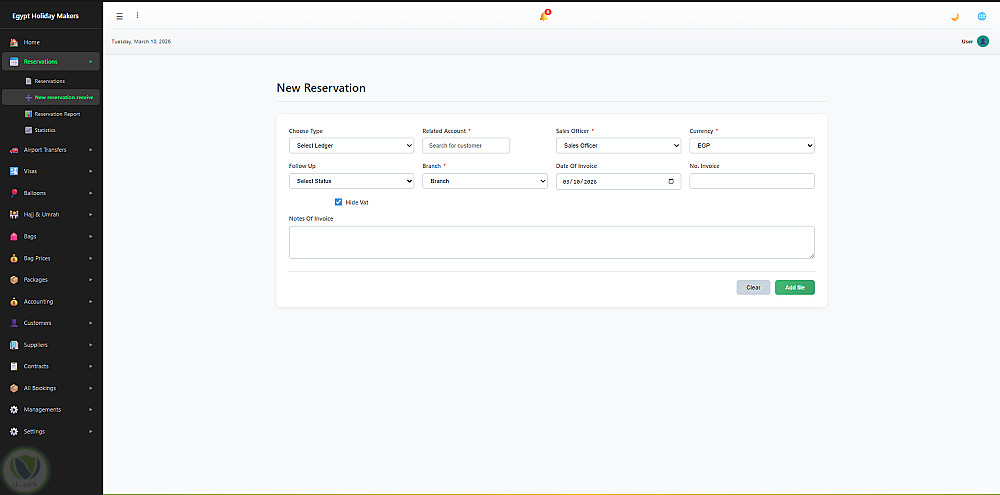Open the Sales Officer dropdown
This screenshot has width=1000, height=495.
(x=618, y=146)
